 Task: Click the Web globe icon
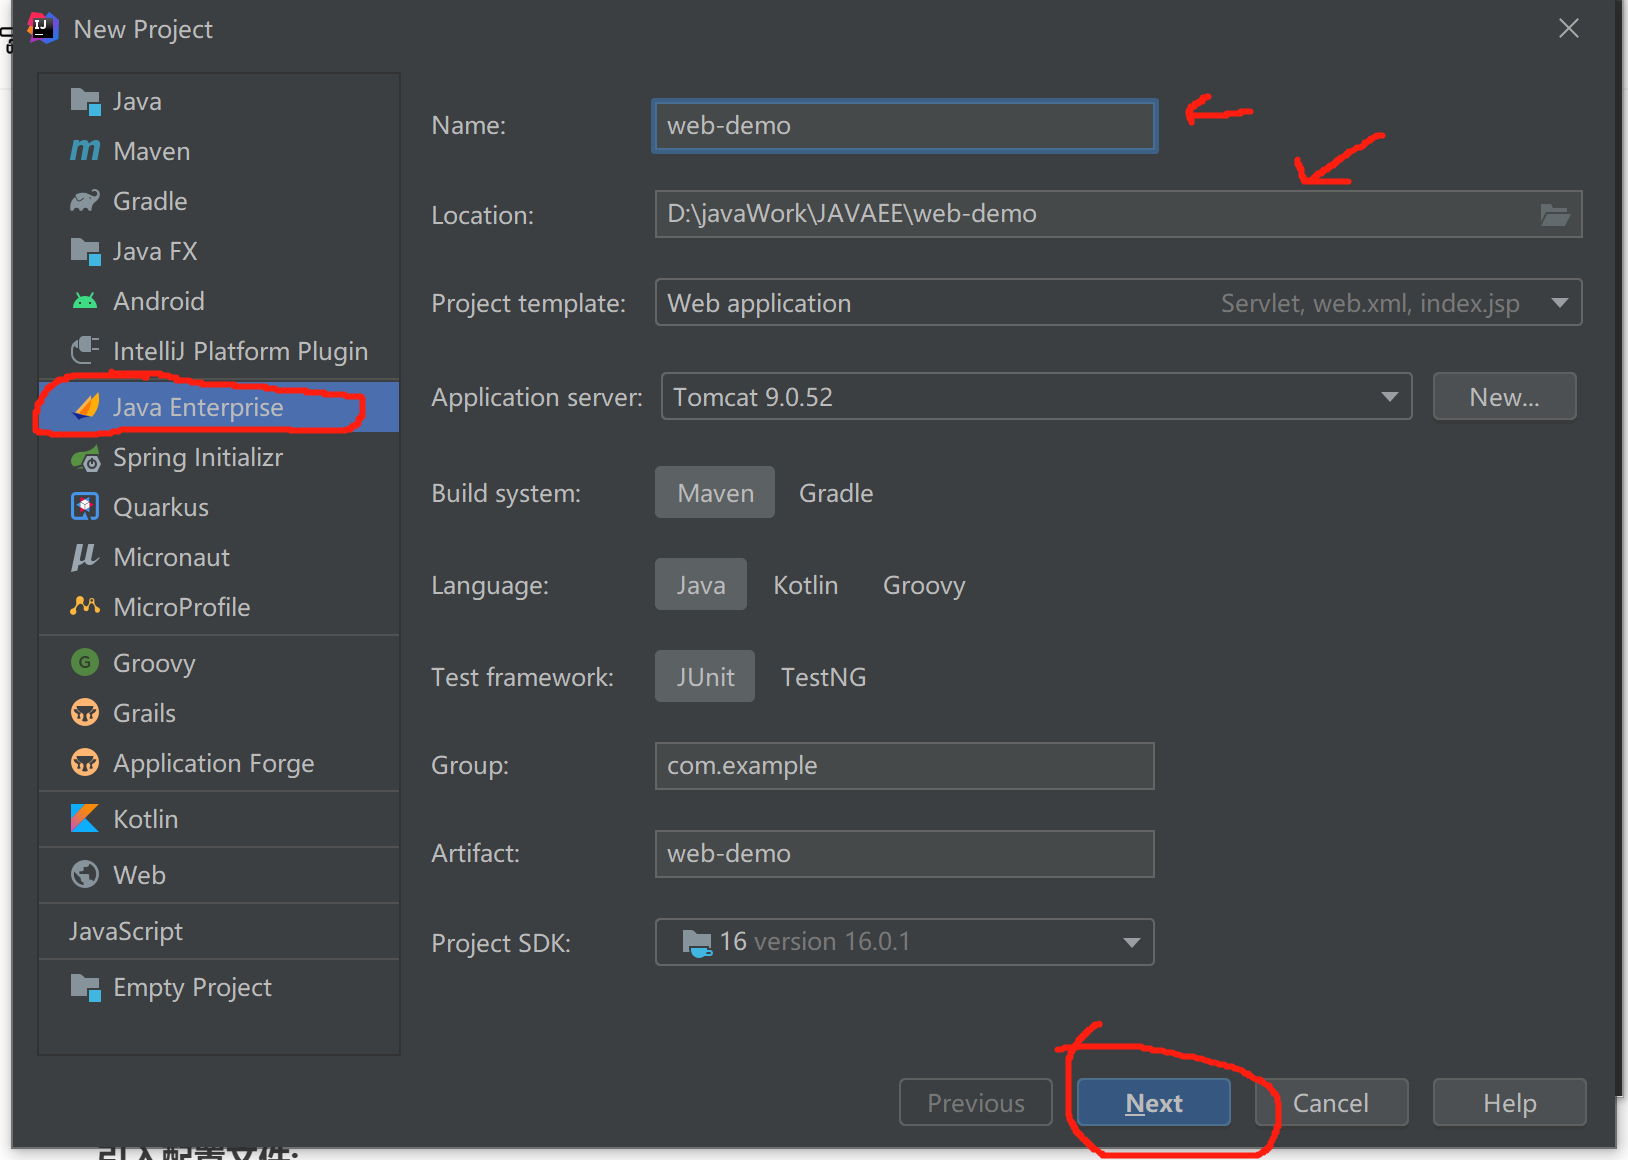point(85,875)
